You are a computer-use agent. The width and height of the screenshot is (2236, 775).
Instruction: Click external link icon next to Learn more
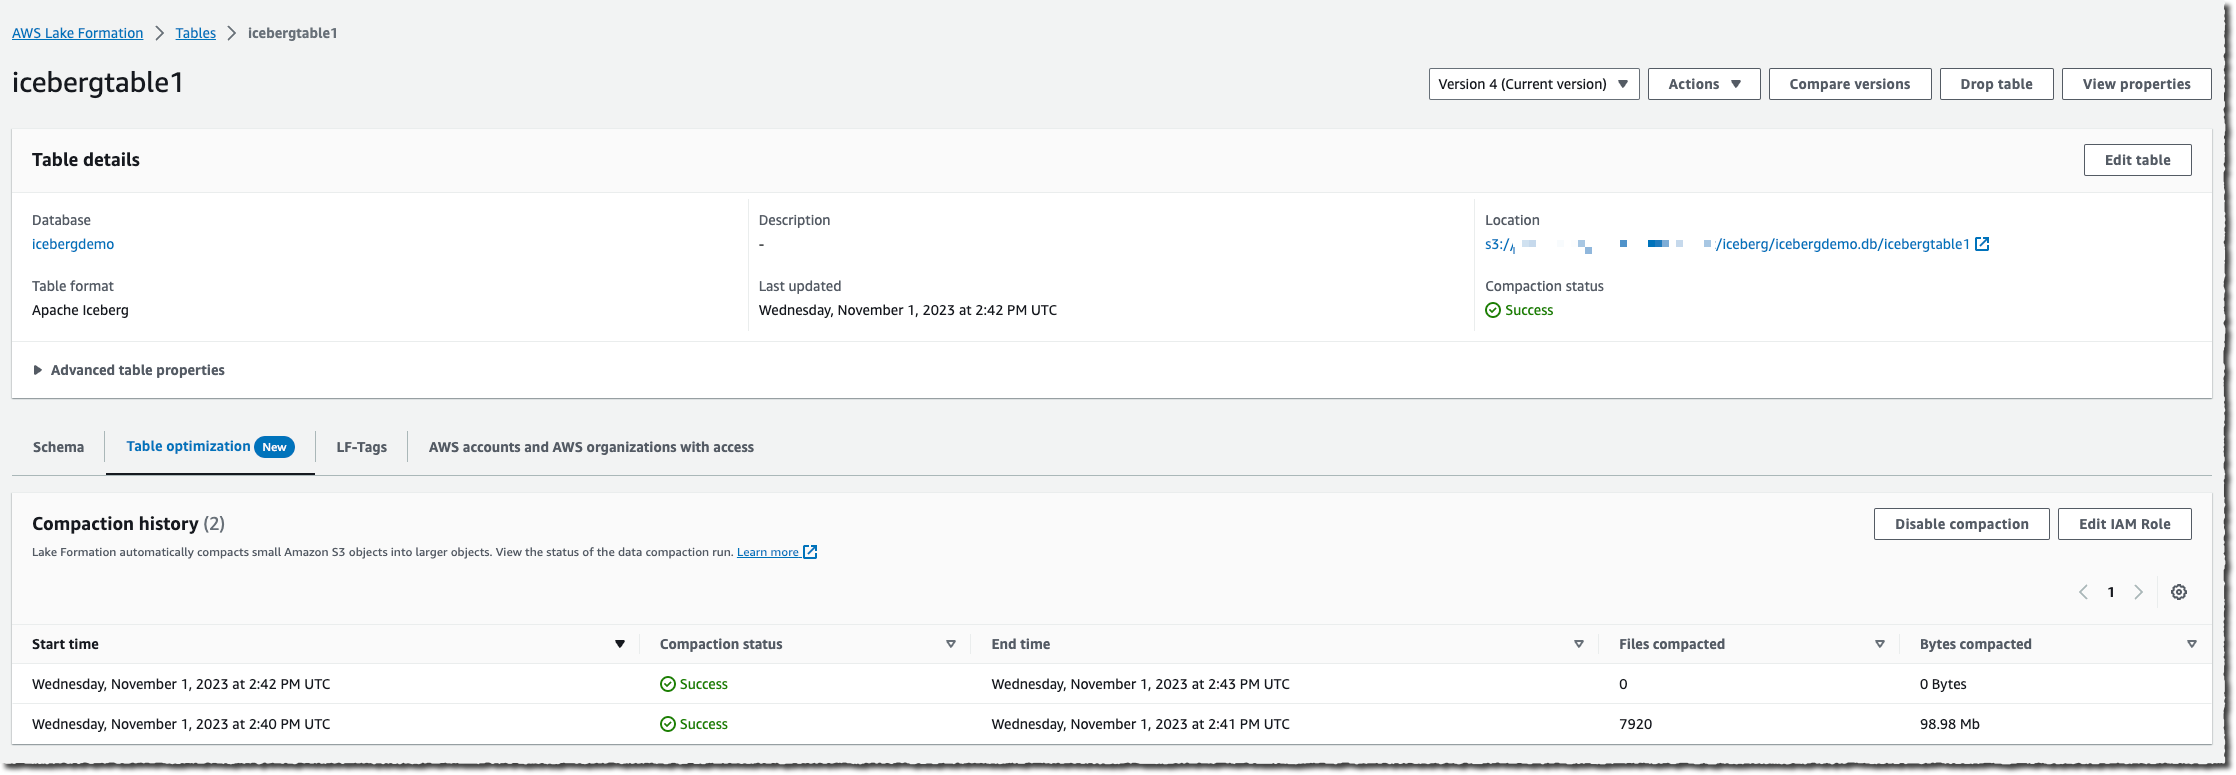point(810,552)
